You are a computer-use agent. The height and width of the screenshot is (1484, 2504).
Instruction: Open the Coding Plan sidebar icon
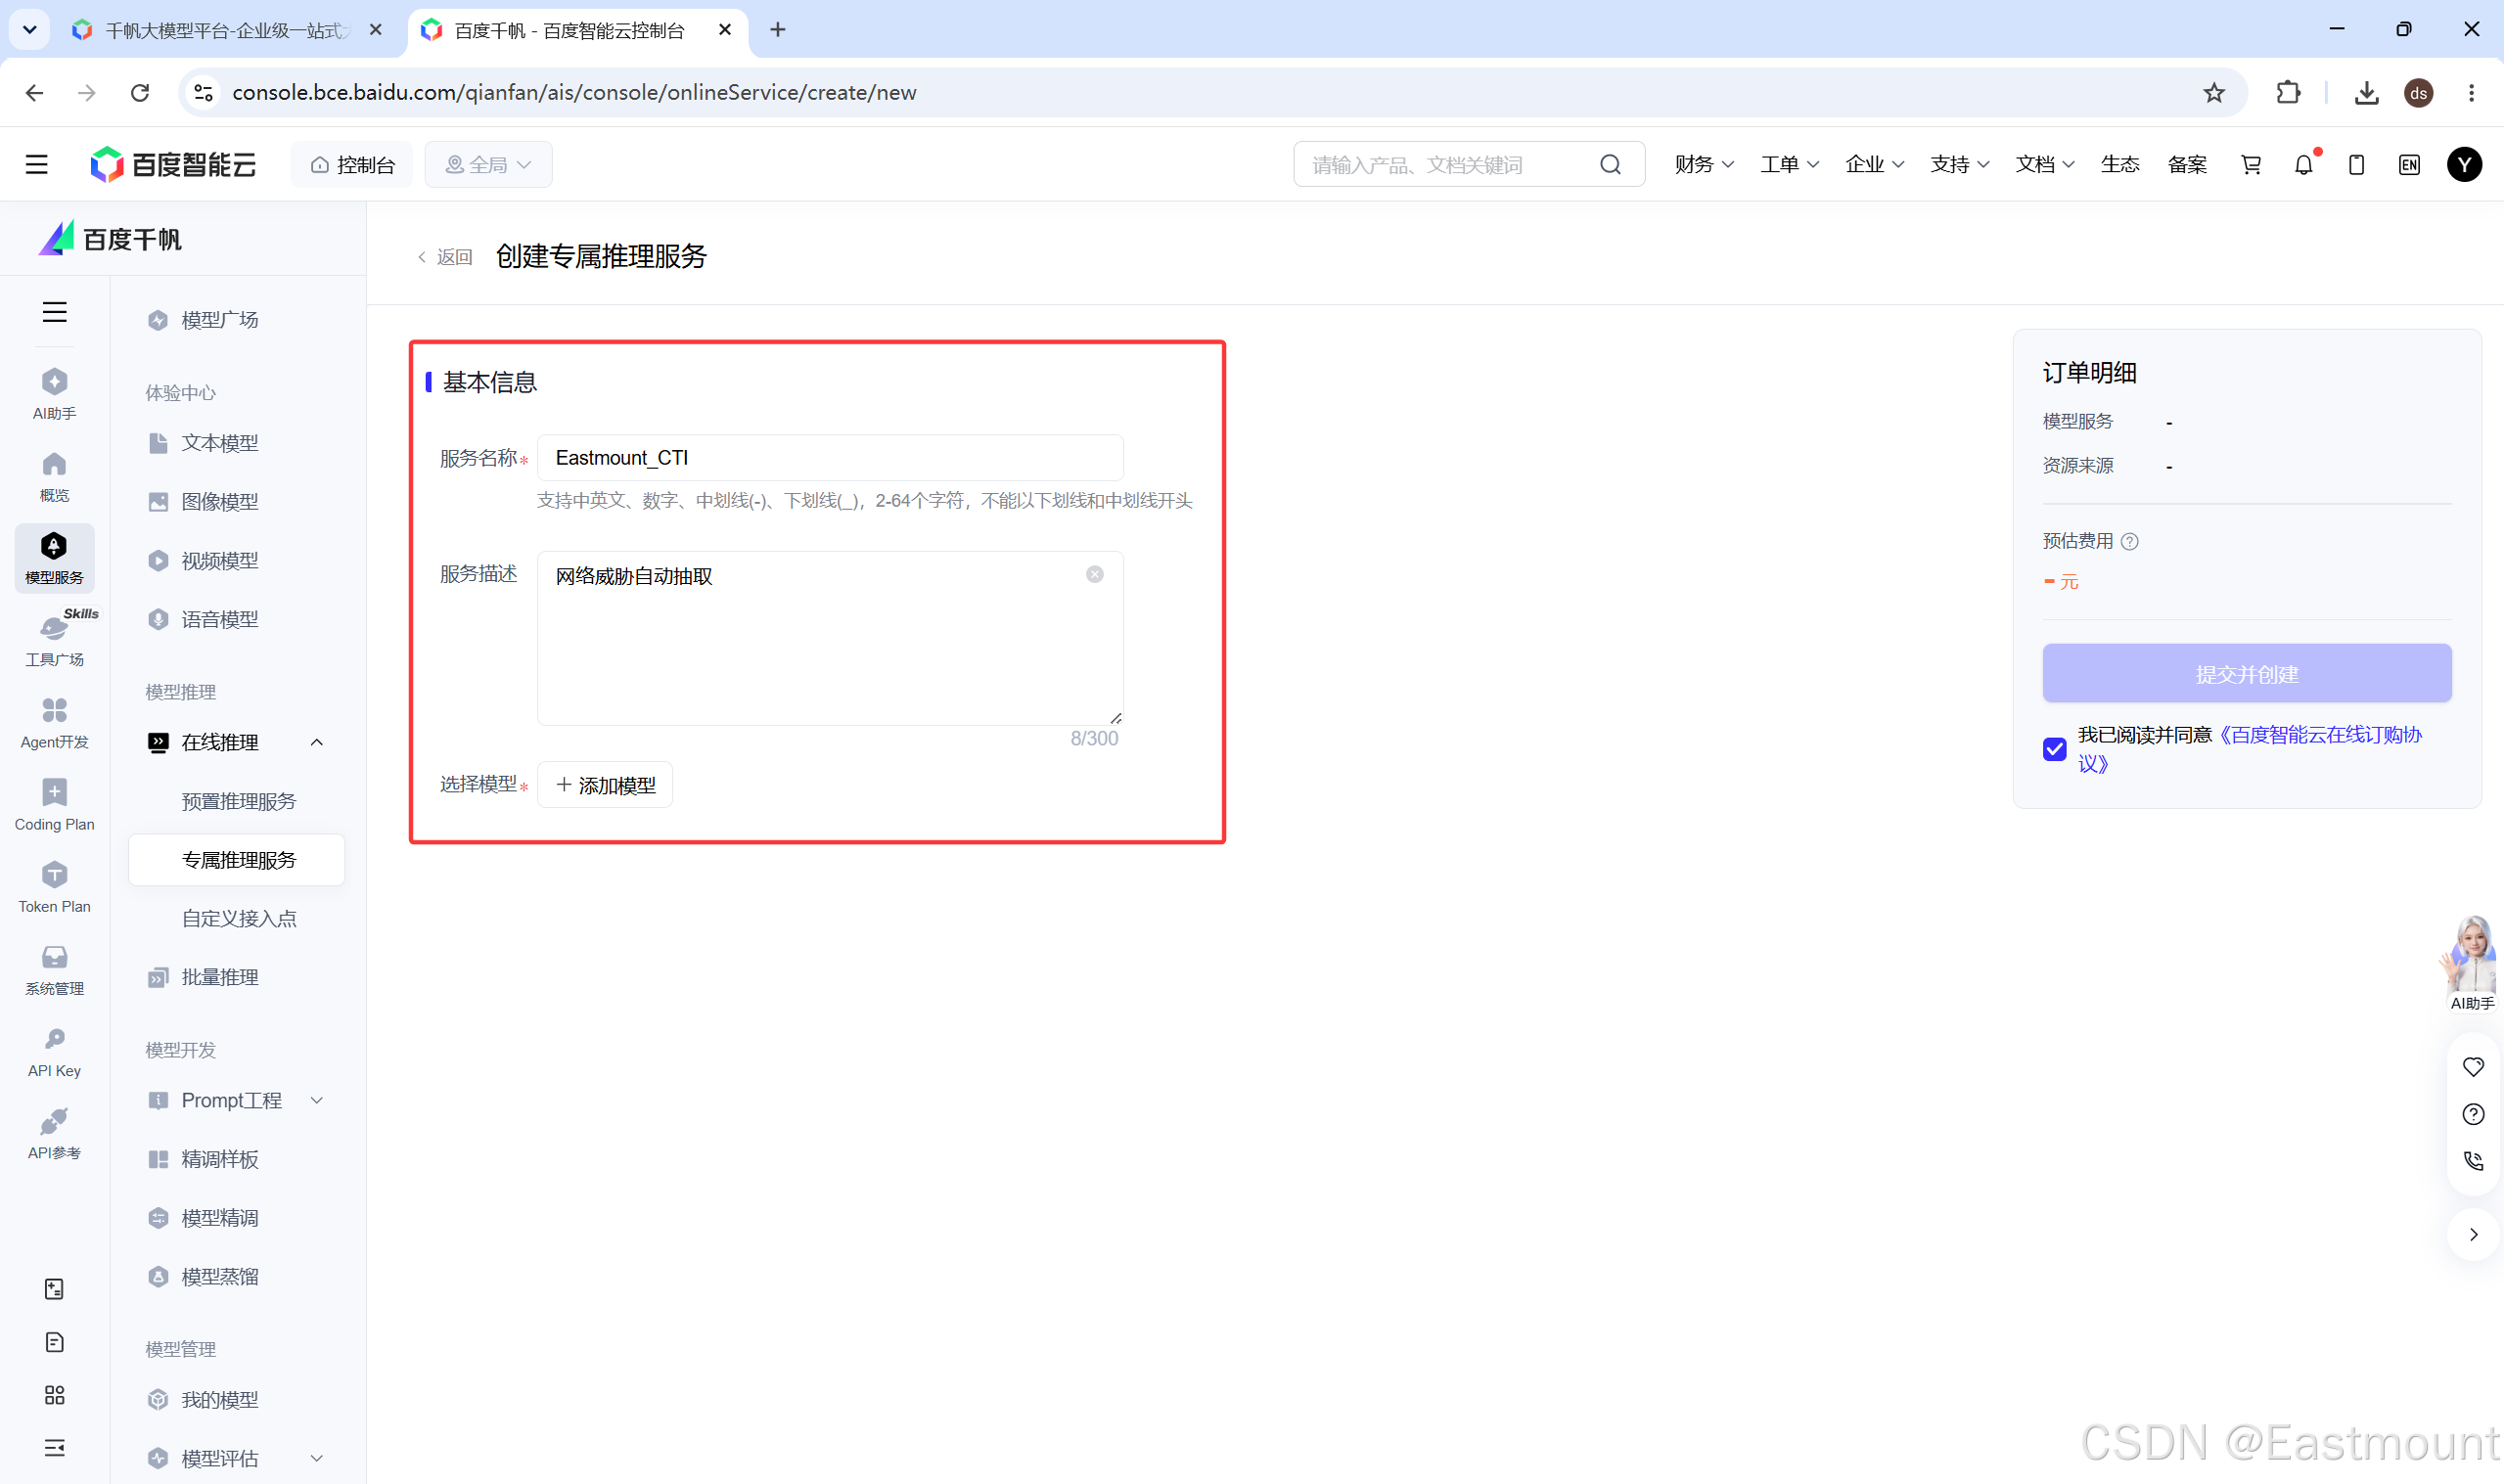click(54, 805)
